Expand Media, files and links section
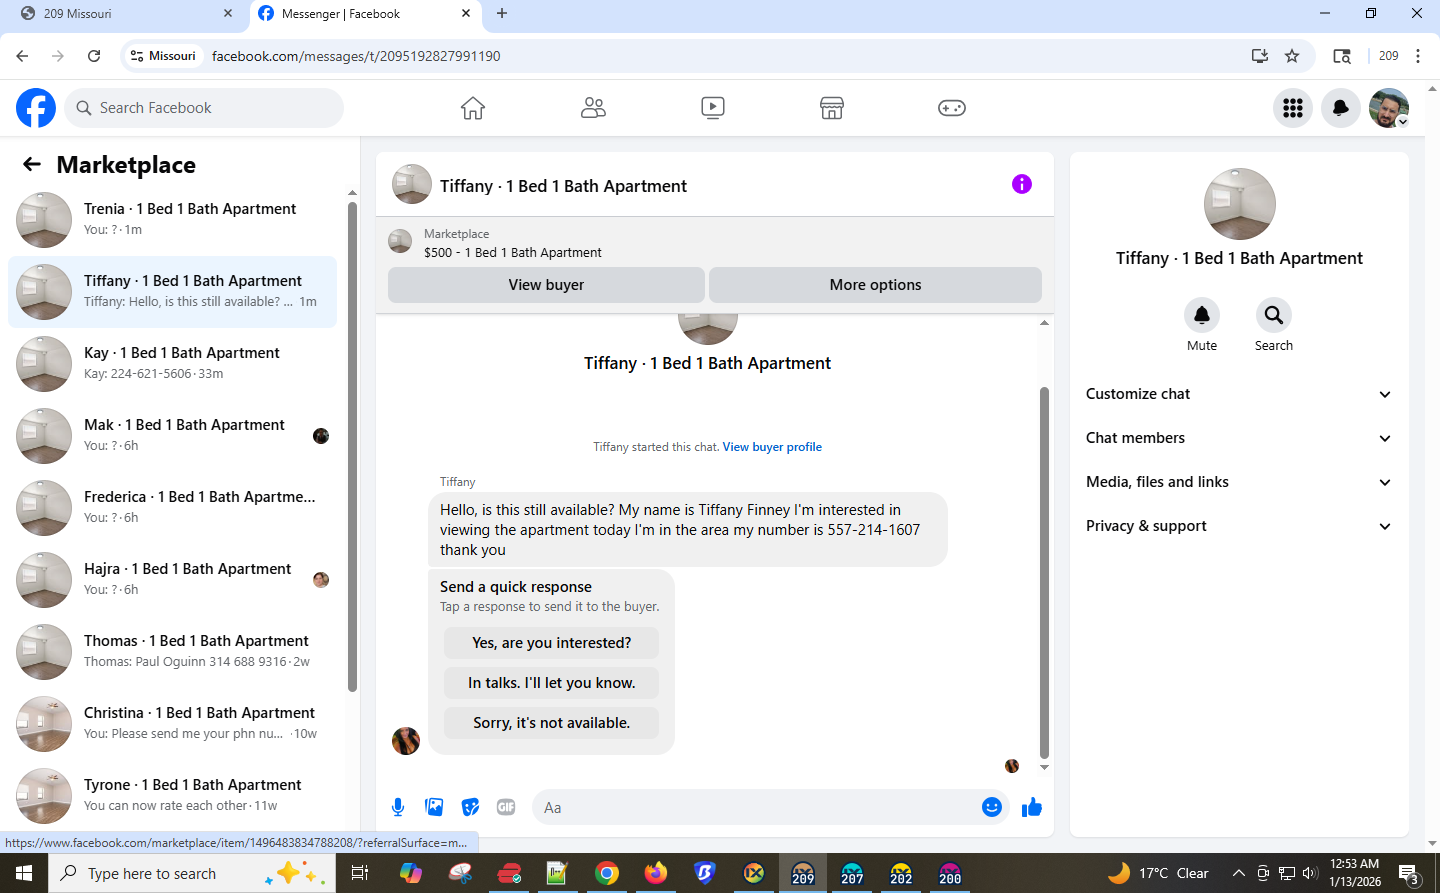Screen dimensions: 1440x893 1239,482
